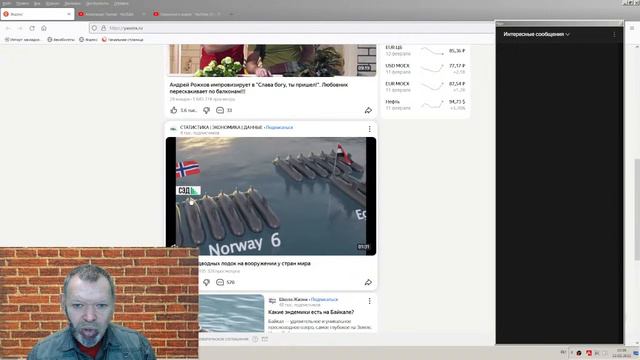Open the Андрей Рожков video title
This screenshot has height=360, width=640.
[259, 88]
